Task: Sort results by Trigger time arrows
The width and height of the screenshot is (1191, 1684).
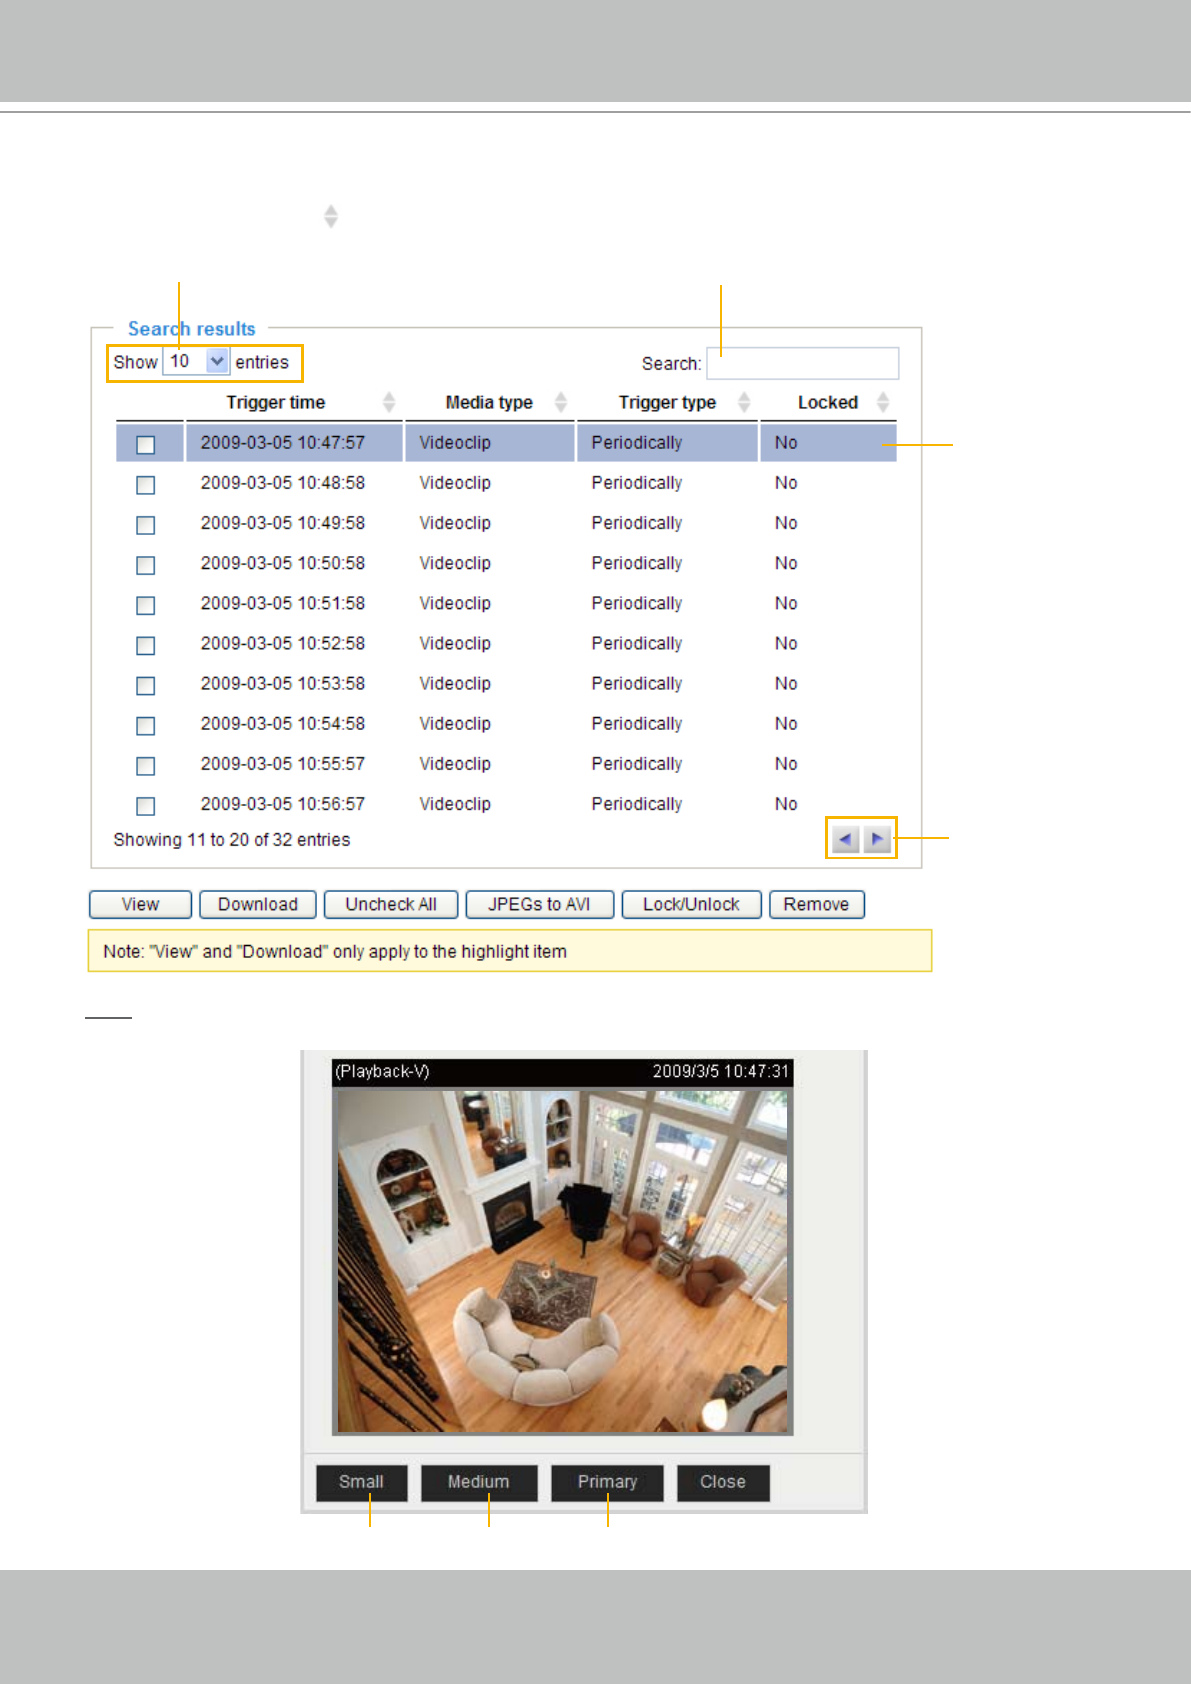Action: coord(389,402)
